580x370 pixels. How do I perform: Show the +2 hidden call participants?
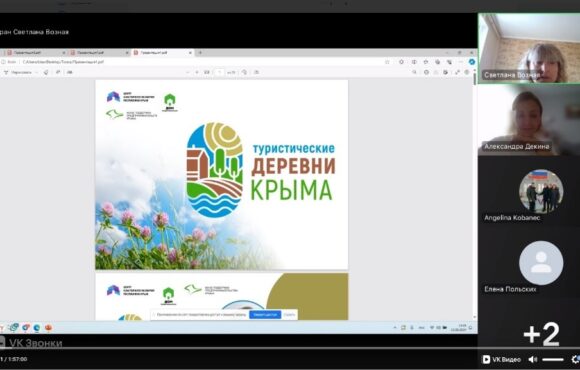542,334
